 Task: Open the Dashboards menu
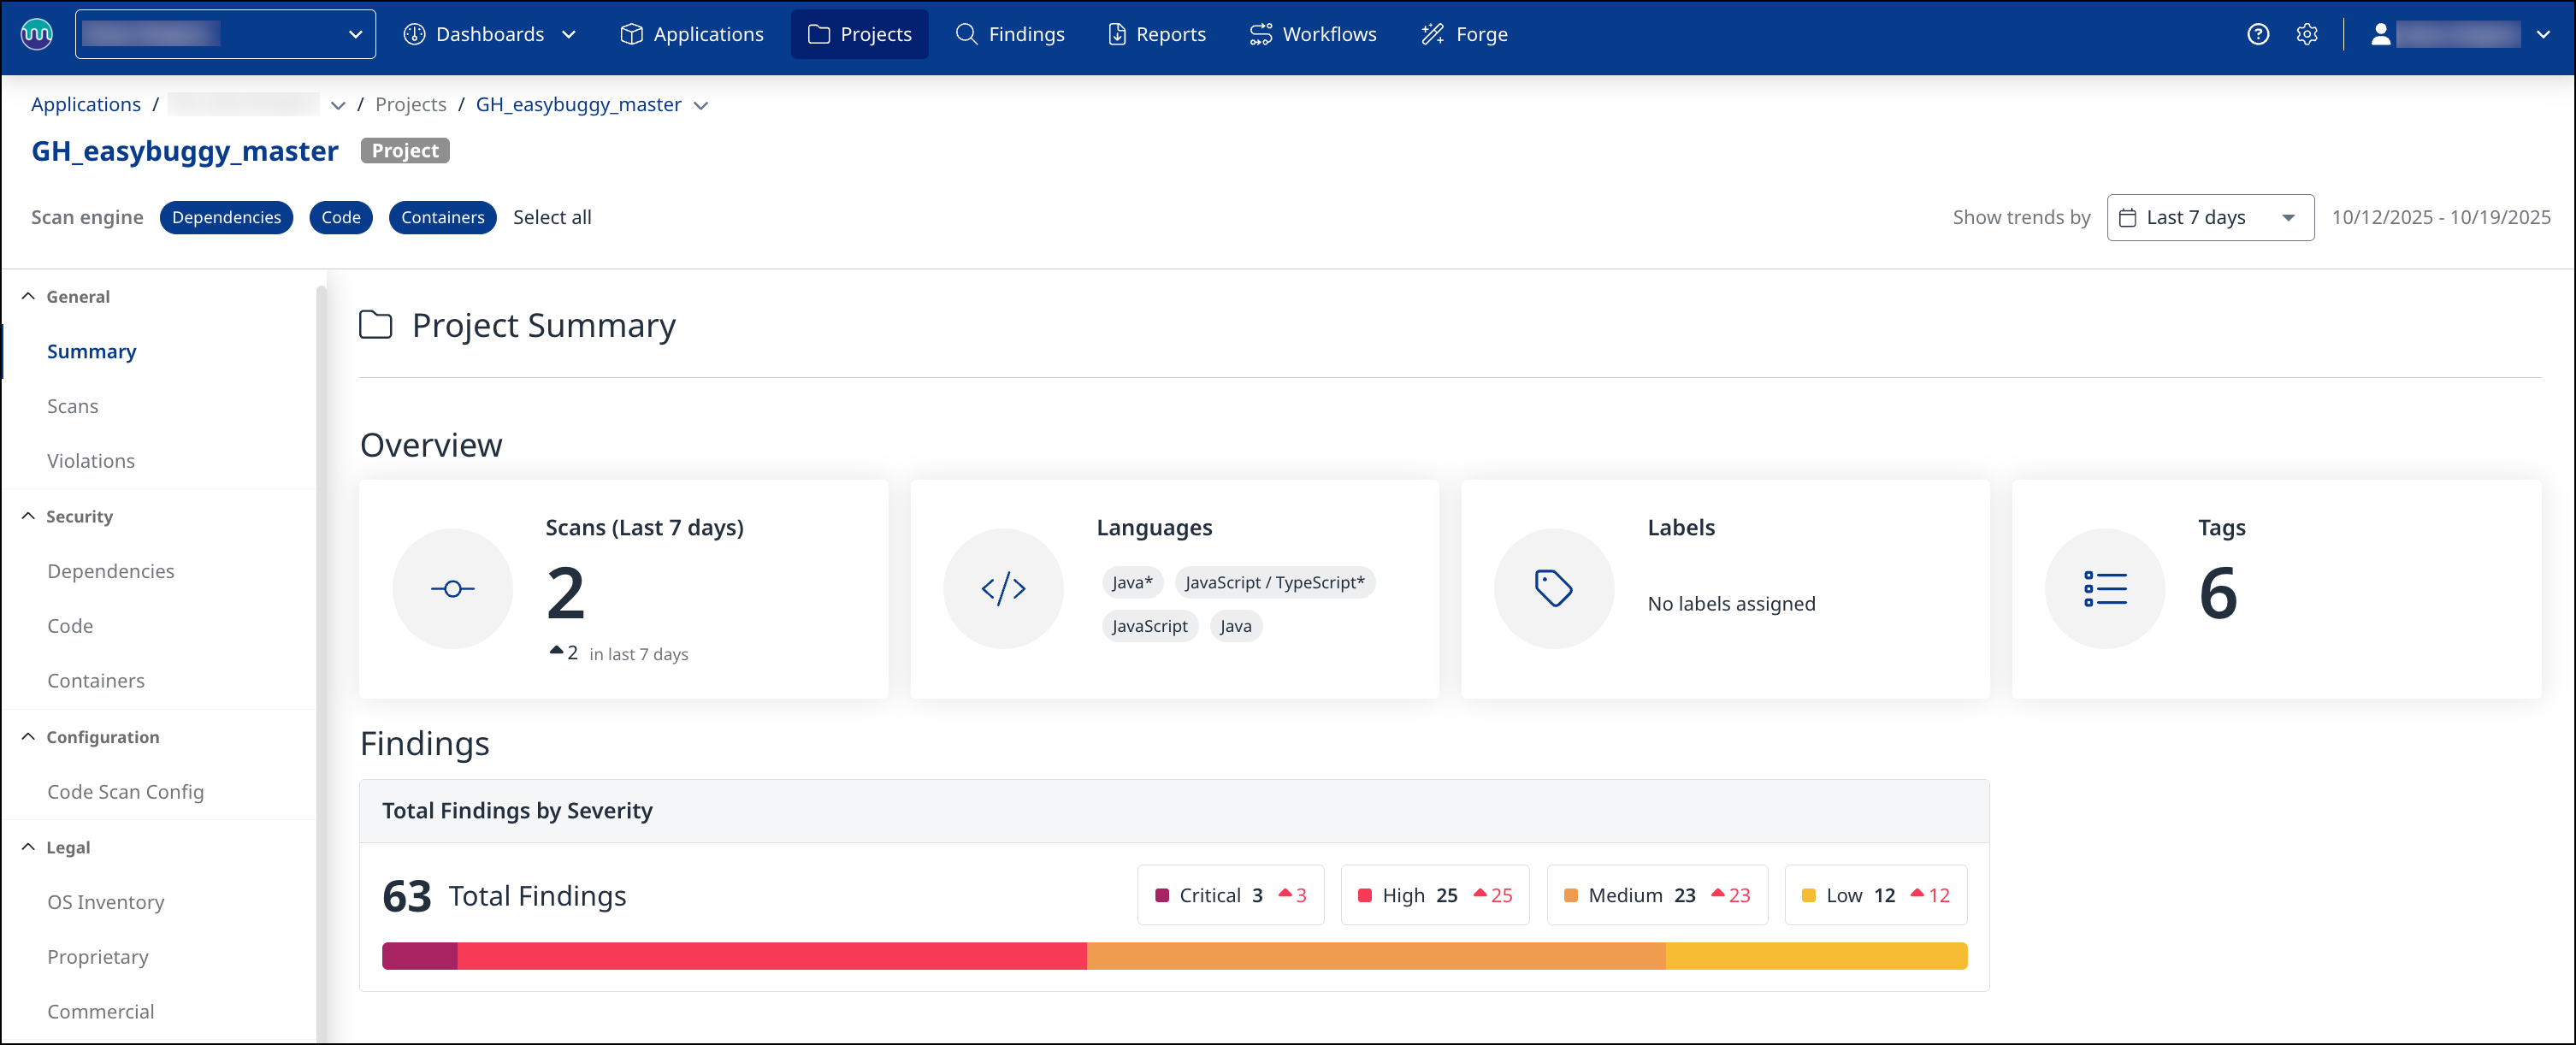tap(490, 34)
